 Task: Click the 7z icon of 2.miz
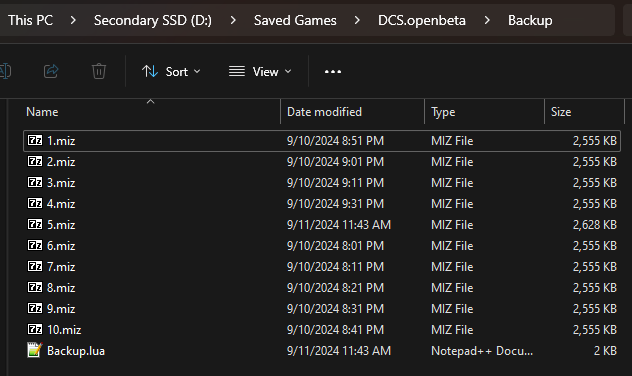[35, 161]
